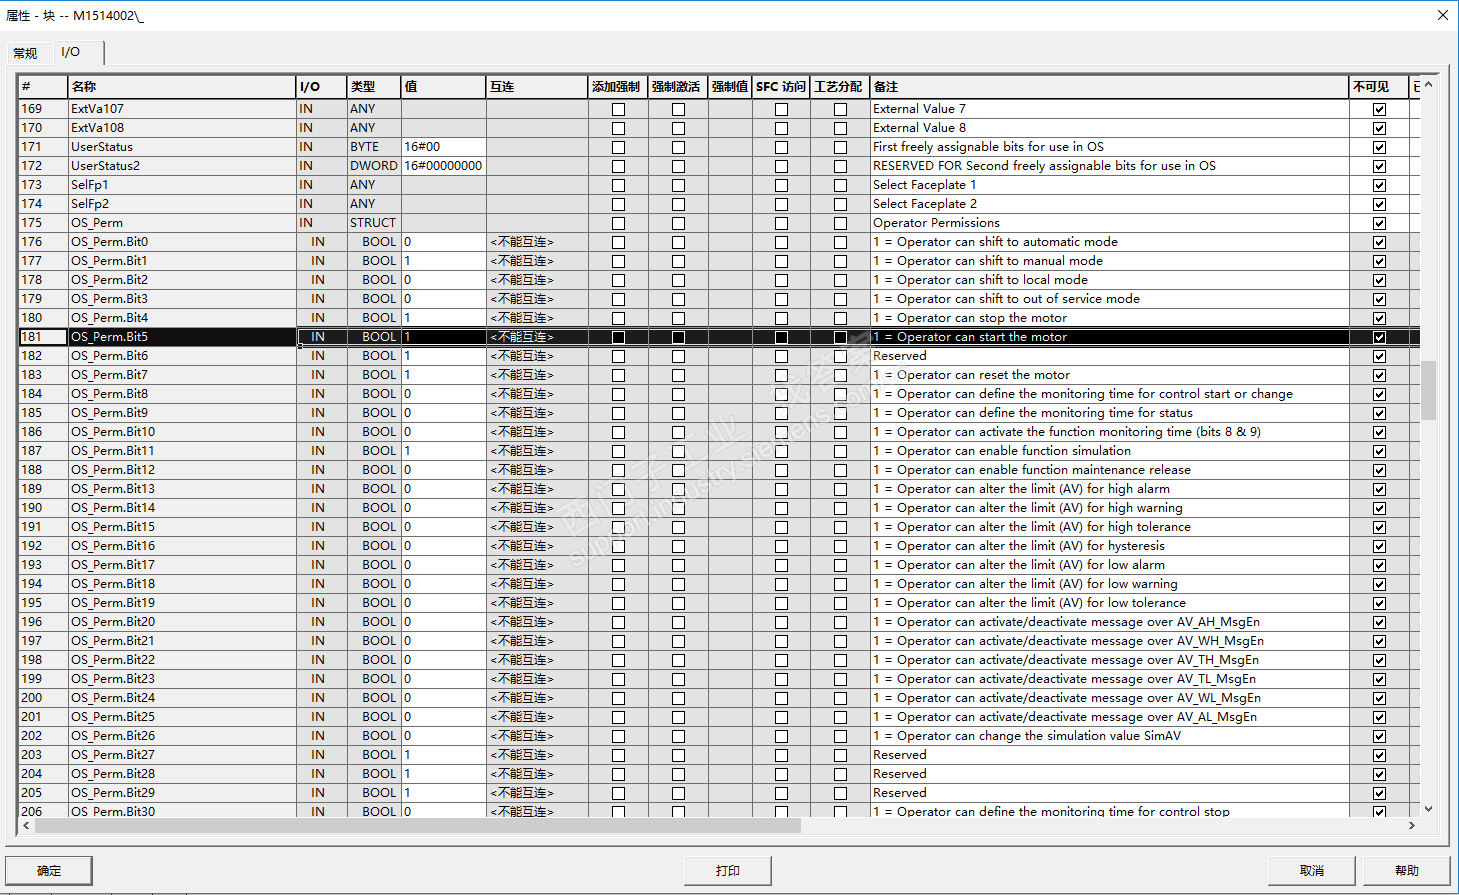Screen dimensions: 1459x895
Task: Click the vertical scrollbar up arrow
Action: click(x=1428, y=86)
